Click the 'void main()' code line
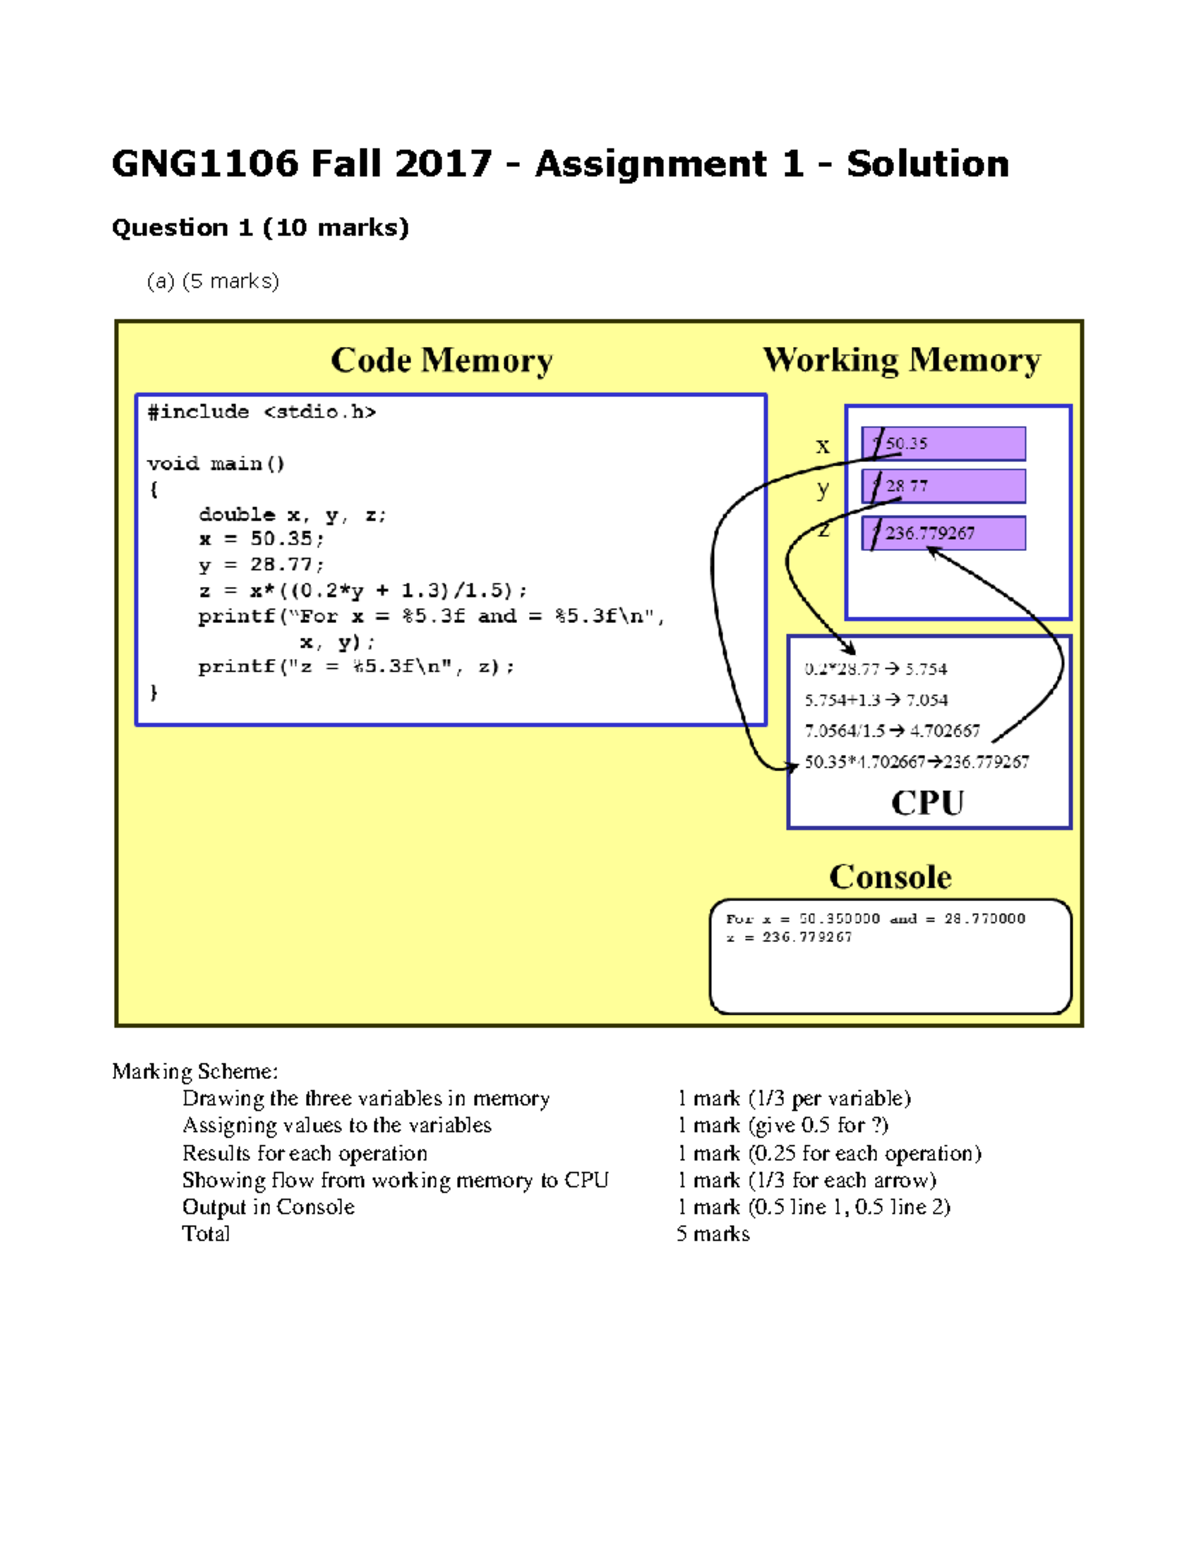Image resolution: width=1200 pixels, height=1553 pixels. (x=216, y=464)
